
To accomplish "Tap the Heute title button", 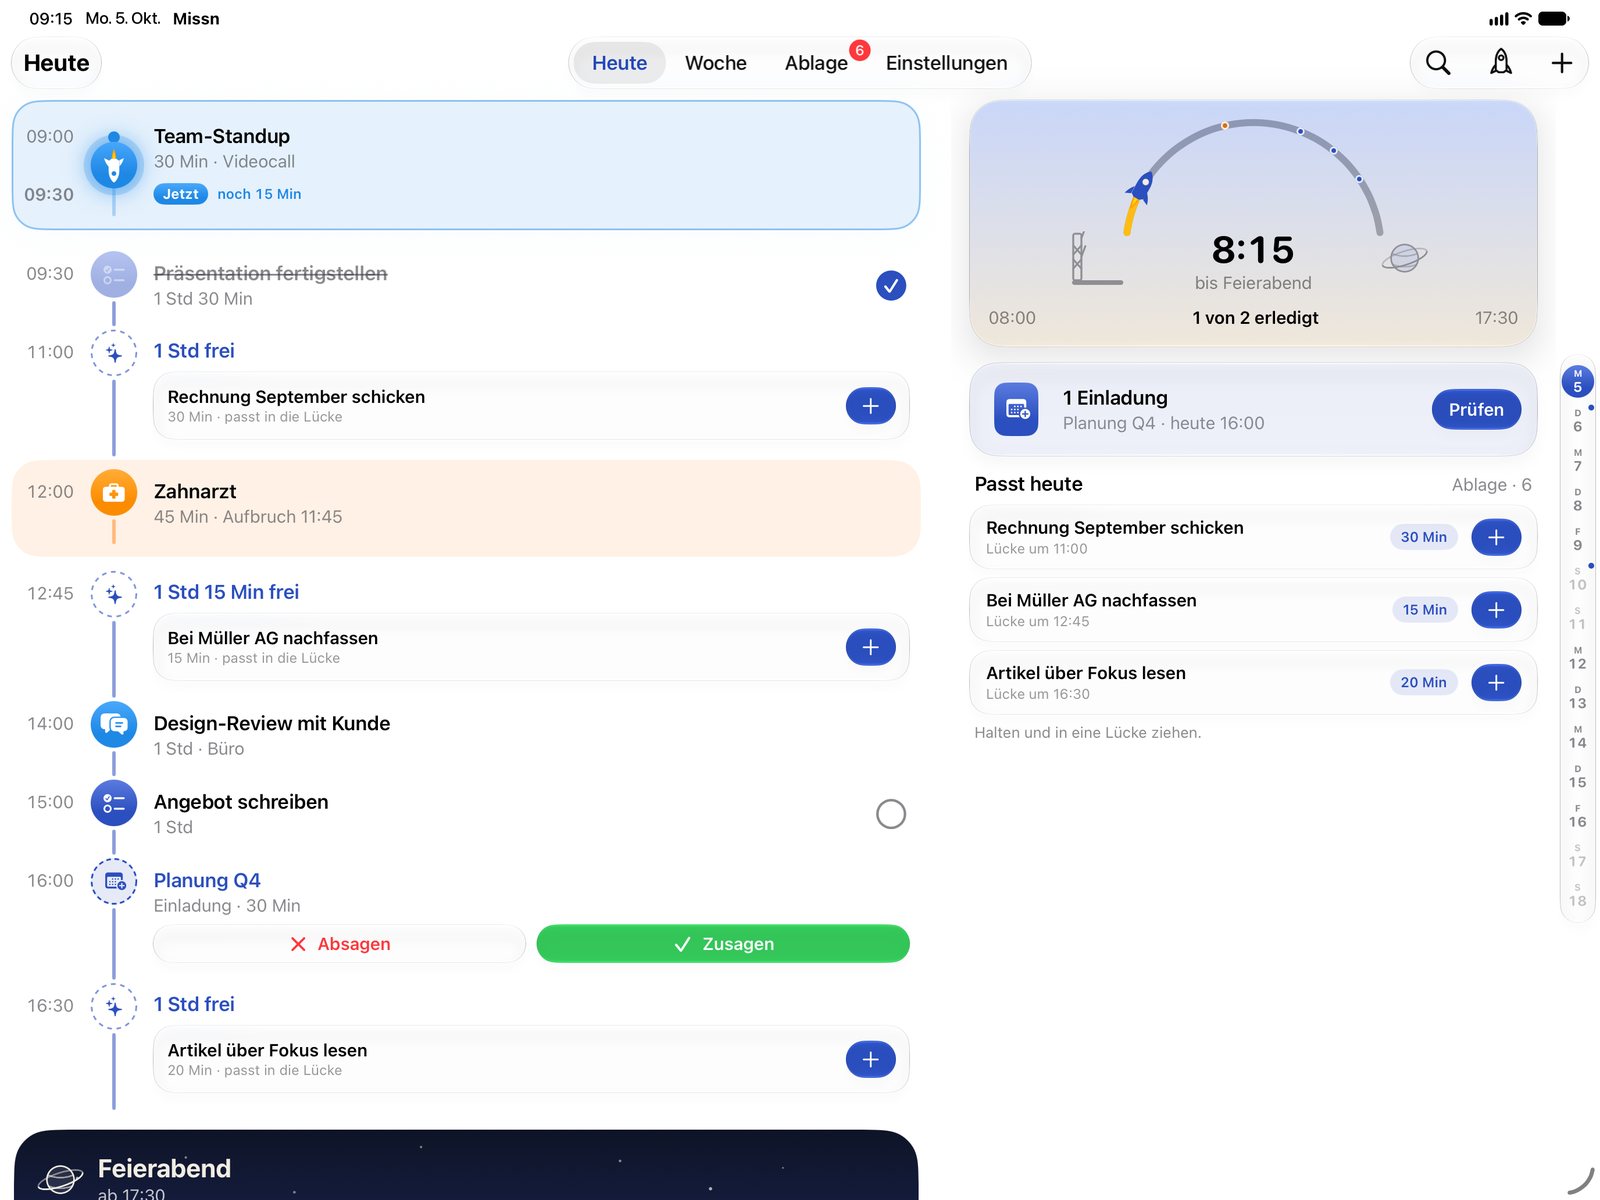I will click(x=56, y=63).
